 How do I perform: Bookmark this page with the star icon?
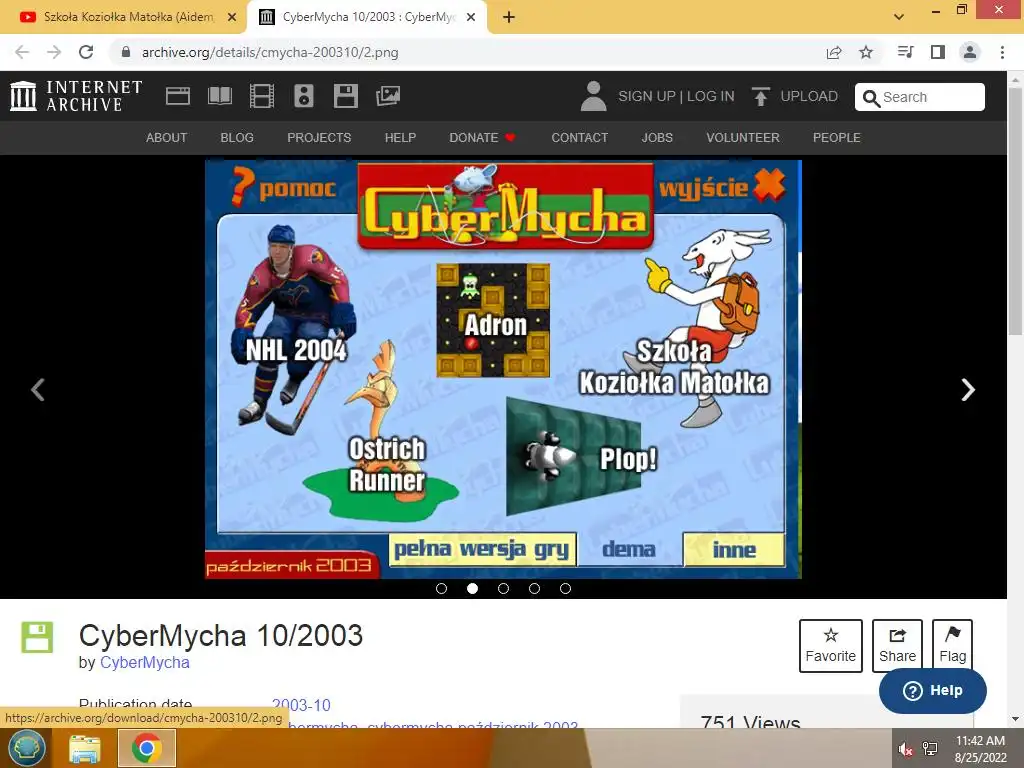pyautogui.click(x=866, y=52)
